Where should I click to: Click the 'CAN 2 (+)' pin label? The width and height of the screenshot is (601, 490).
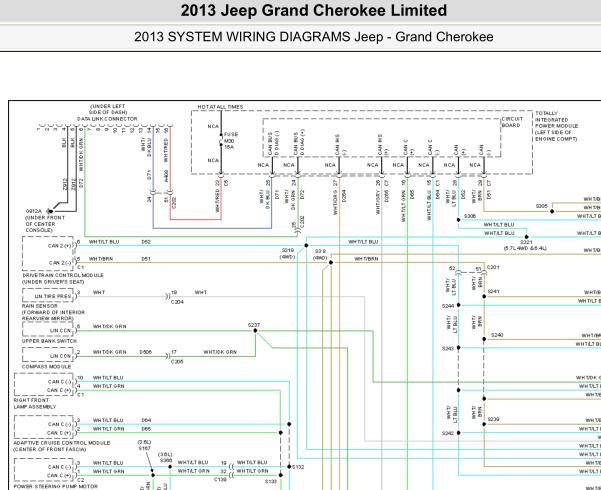60,246
